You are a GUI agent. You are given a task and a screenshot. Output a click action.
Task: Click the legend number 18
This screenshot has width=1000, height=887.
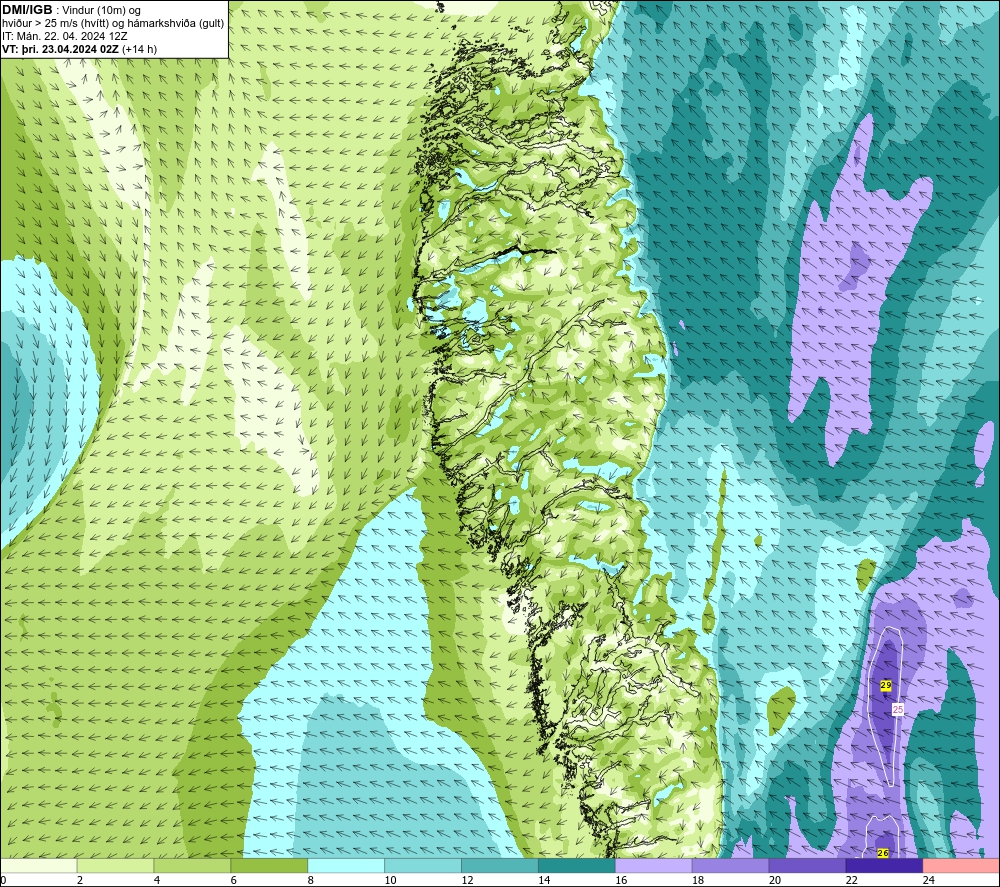point(698,880)
